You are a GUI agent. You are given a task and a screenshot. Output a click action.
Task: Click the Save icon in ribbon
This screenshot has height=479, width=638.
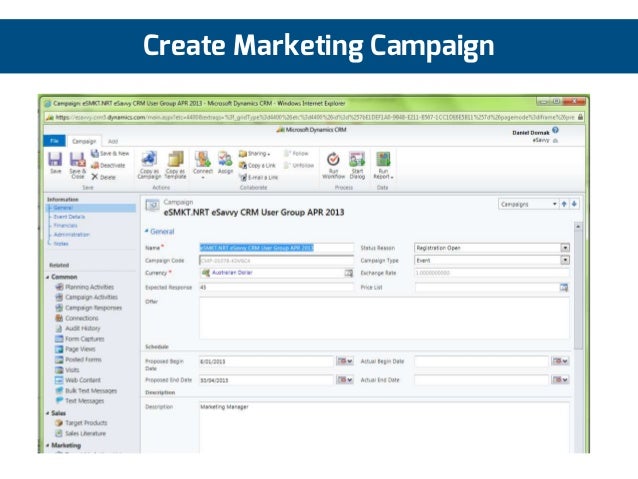55,162
